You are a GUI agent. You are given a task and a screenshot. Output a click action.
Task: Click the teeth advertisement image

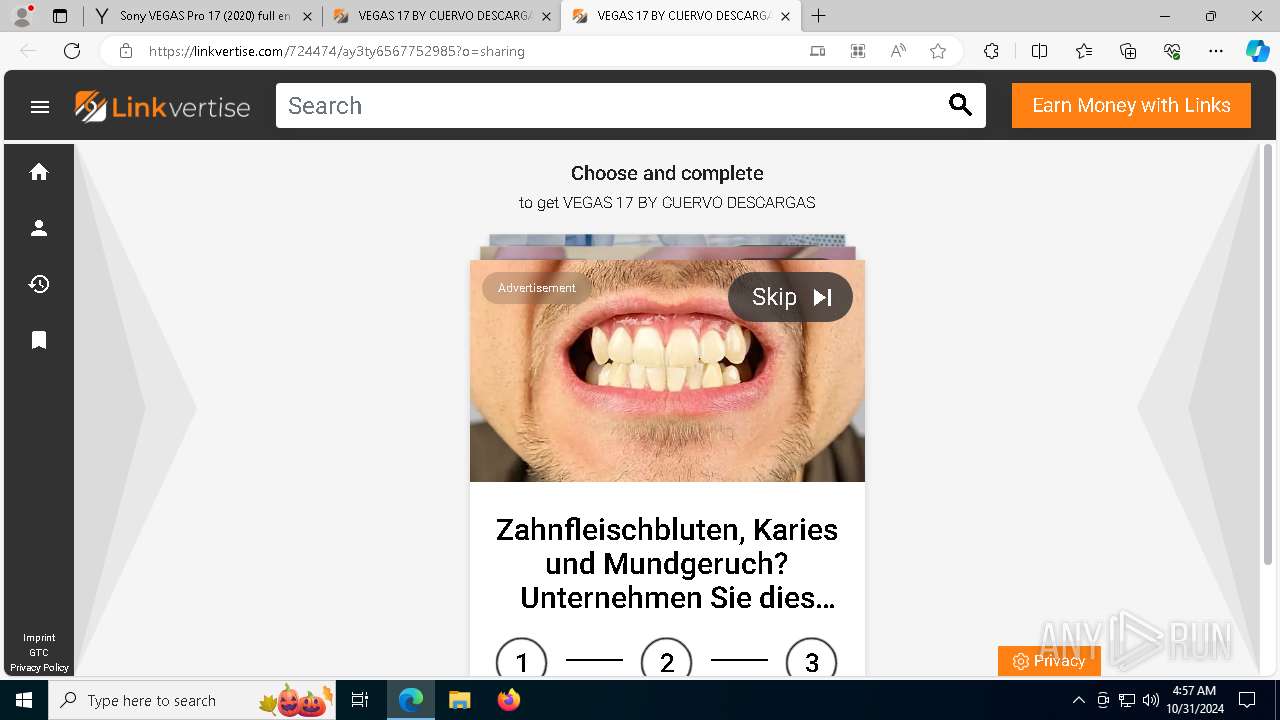(x=667, y=371)
